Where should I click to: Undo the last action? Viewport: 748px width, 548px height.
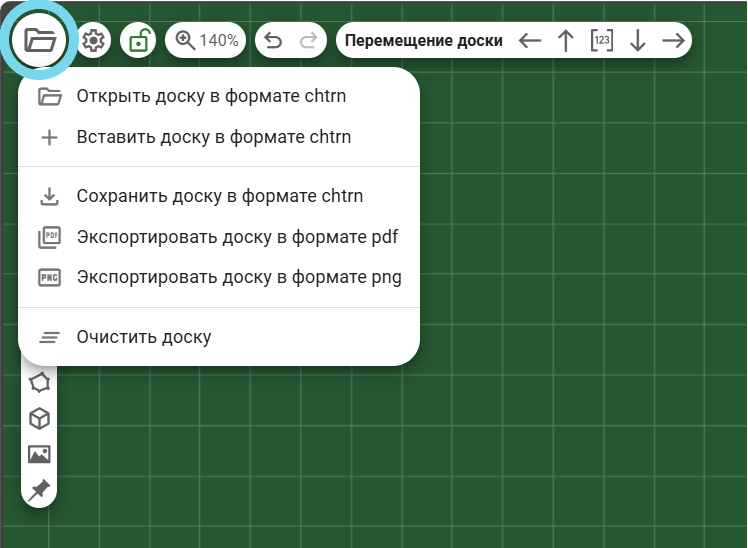tap(272, 41)
